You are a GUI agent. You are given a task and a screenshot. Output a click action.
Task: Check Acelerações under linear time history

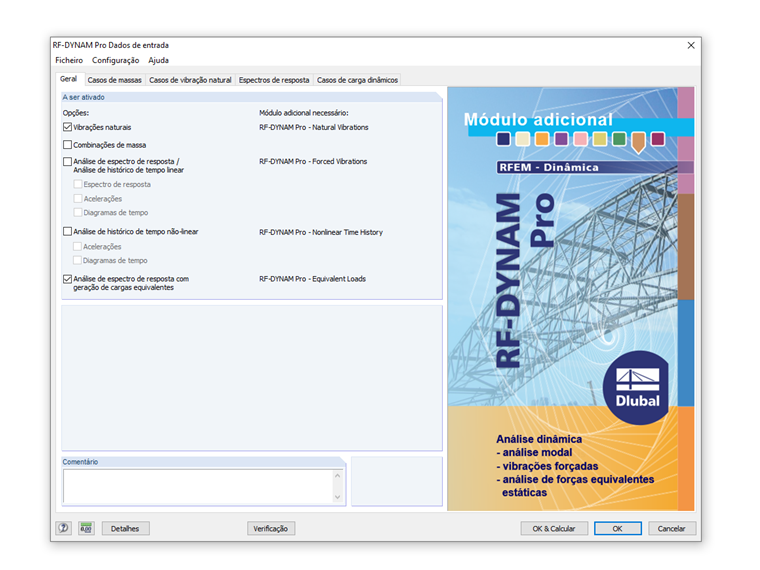(78, 198)
